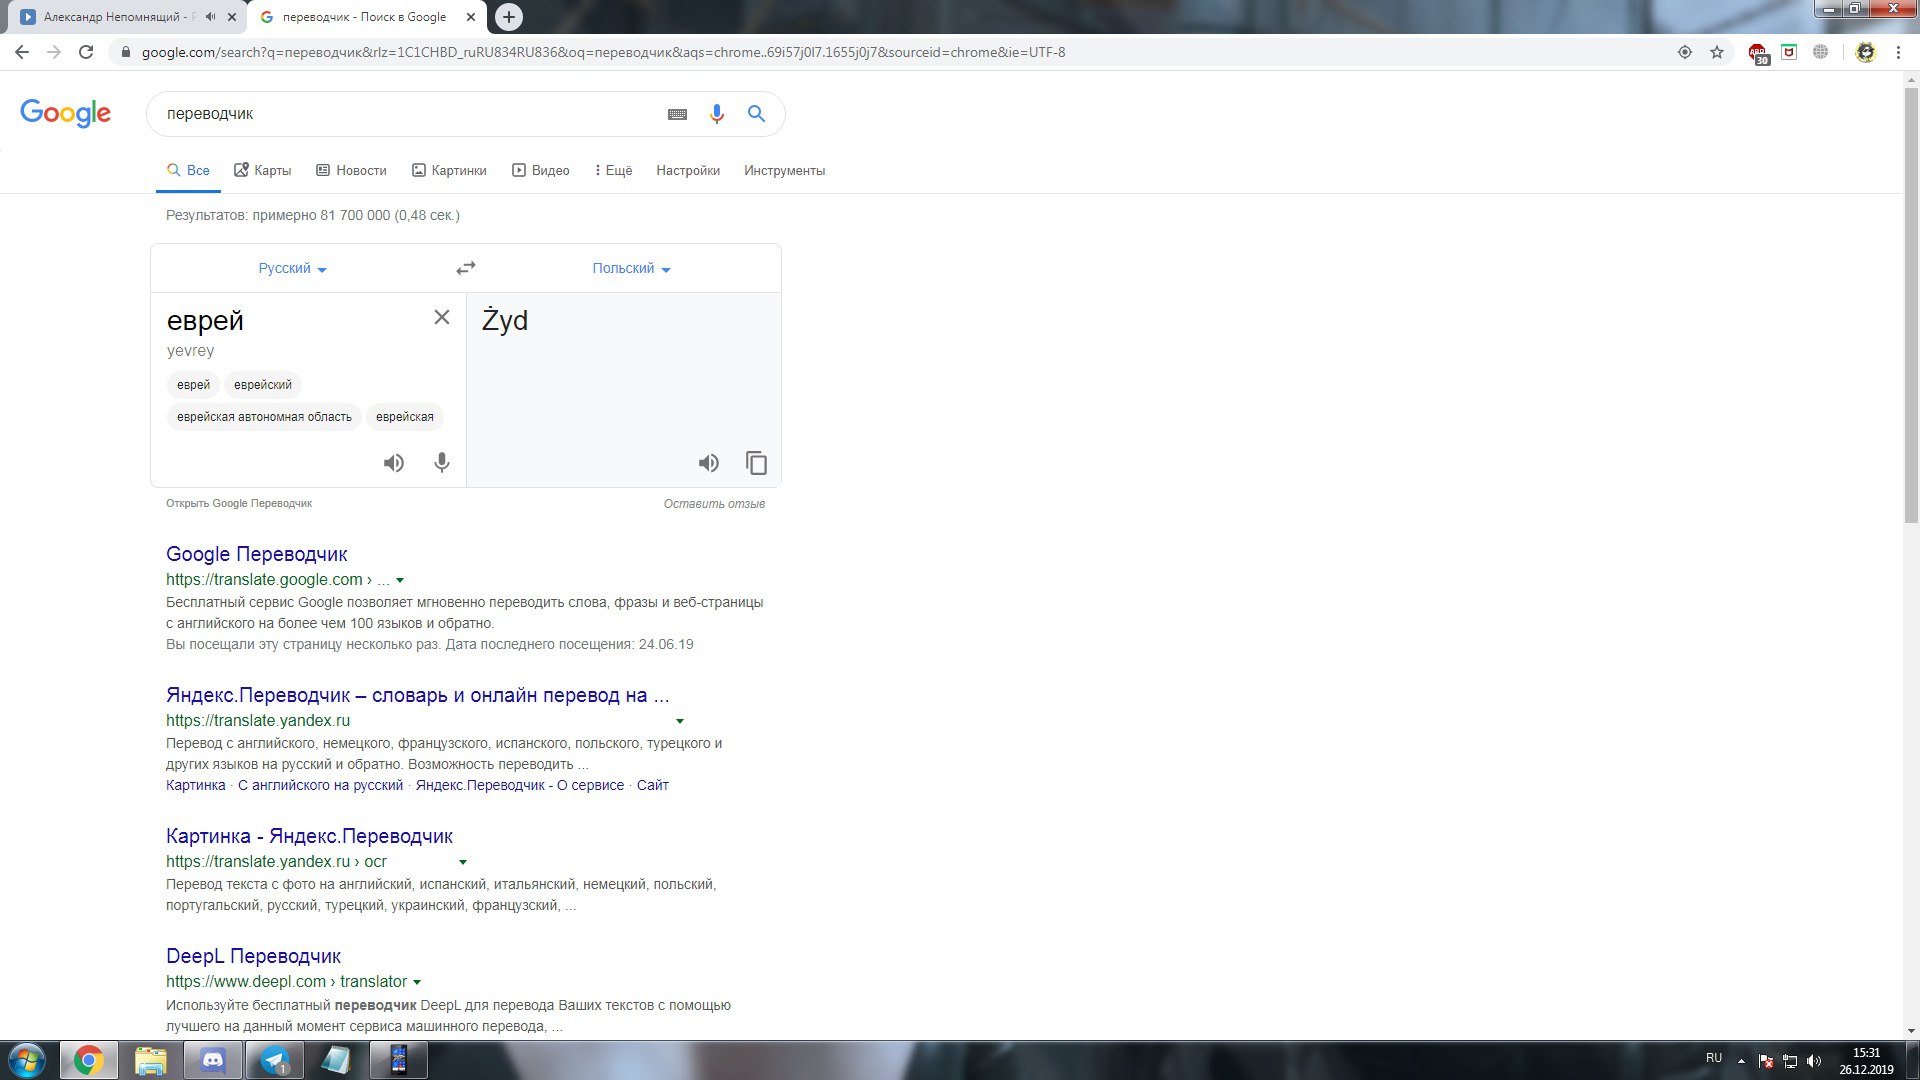Open the Google Переводчик result link
The height and width of the screenshot is (1080, 1920).
click(x=256, y=554)
